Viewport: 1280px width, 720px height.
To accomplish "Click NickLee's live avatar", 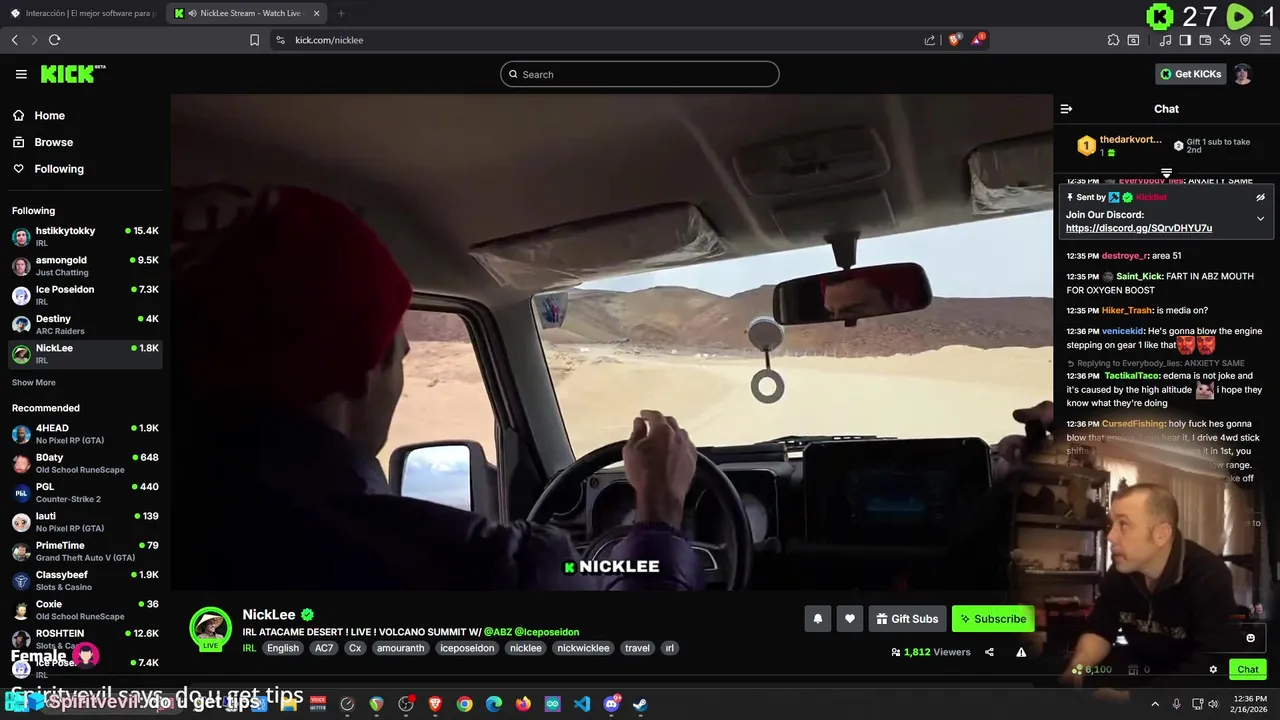I will pyautogui.click(x=211, y=628).
